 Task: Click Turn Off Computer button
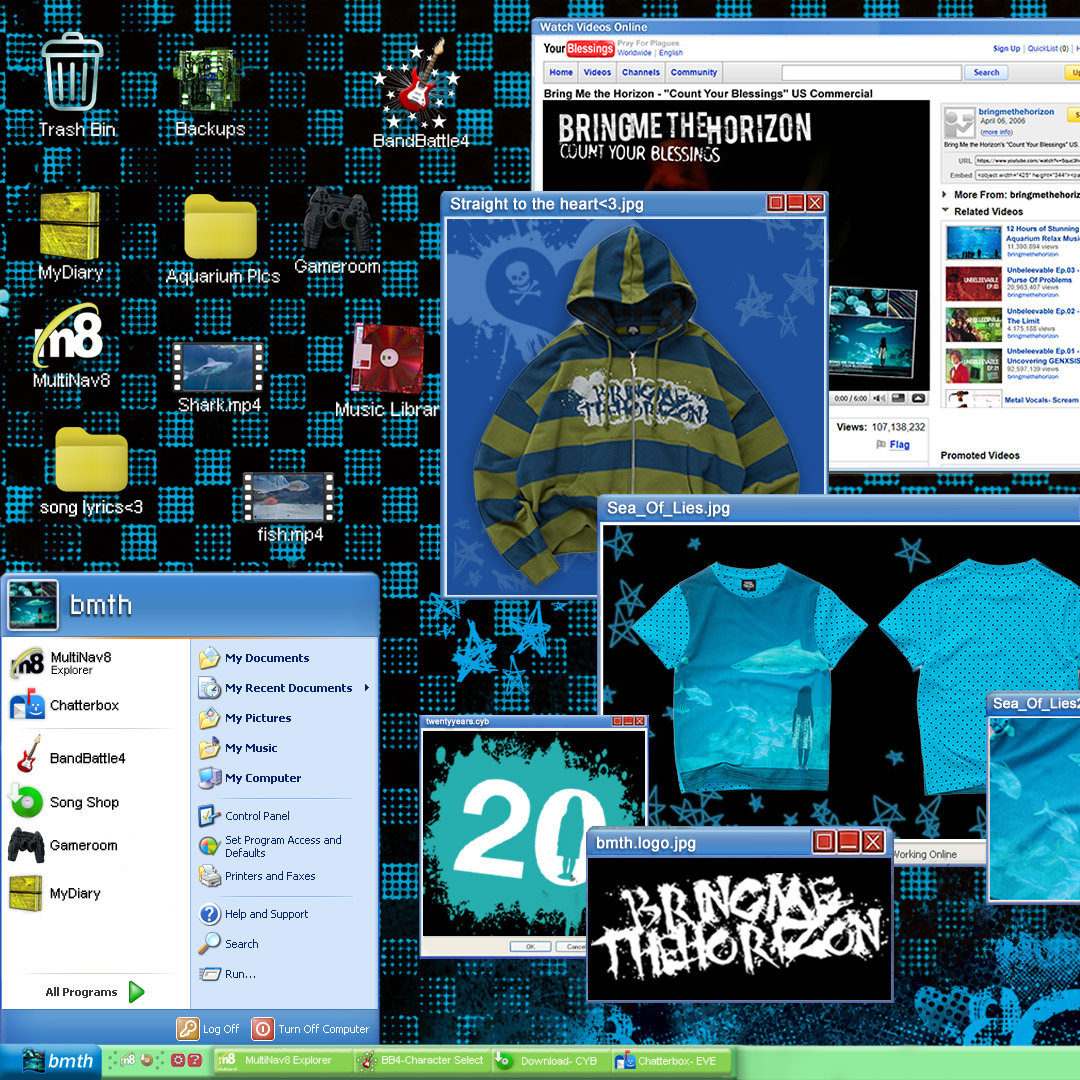click(311, 1029)
